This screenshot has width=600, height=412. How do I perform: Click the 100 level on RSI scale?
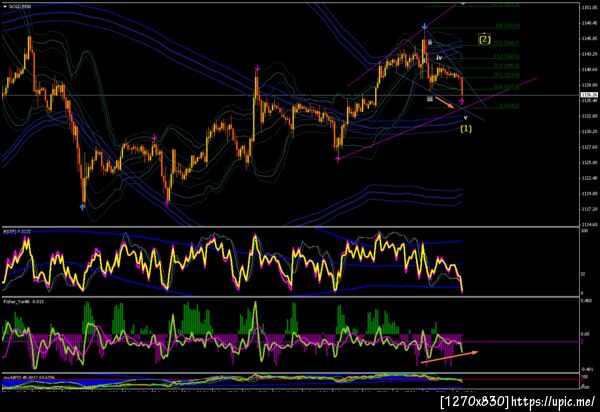(584, 231)
